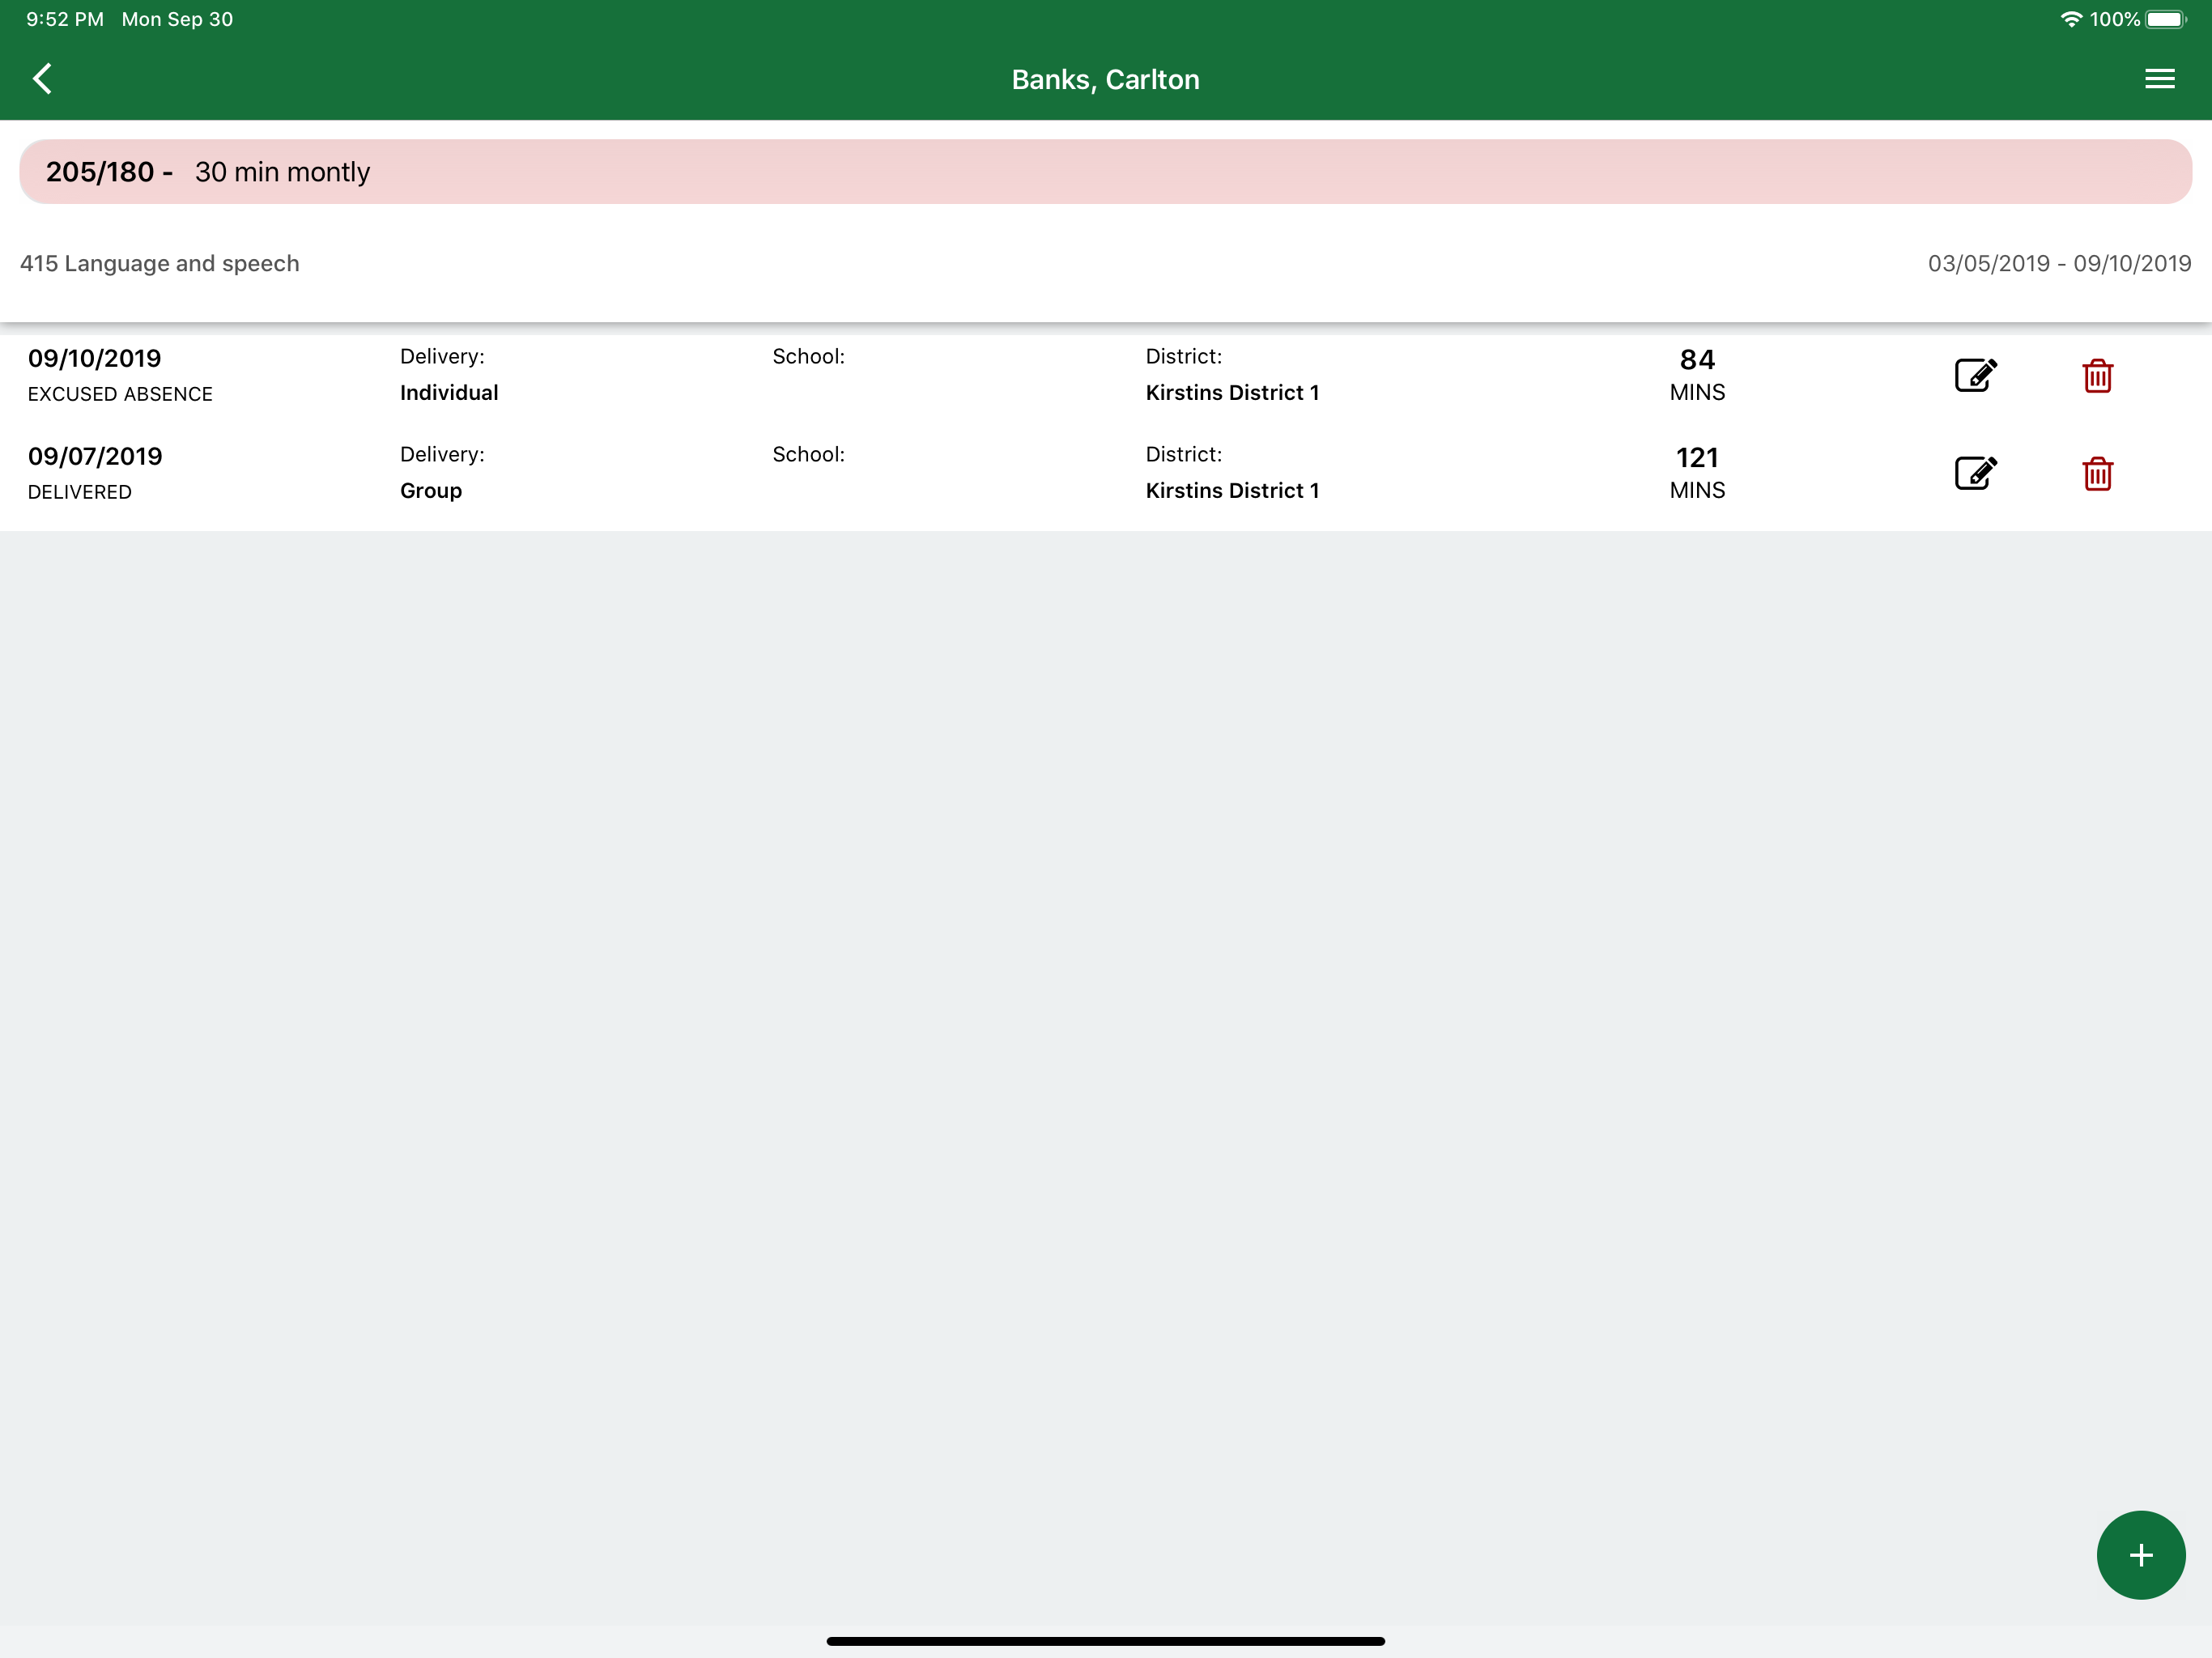Open the hamburger menu
Screen dimensions: 2212x1658
[x=2159, y=79]
